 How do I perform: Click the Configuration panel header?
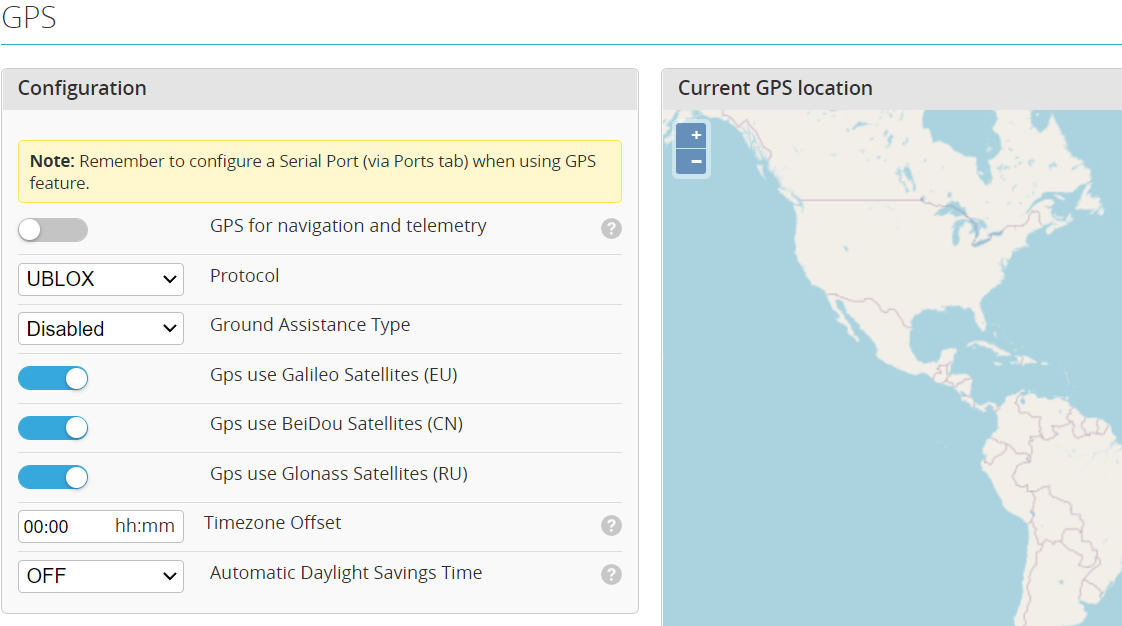click(x=82, y=89)
